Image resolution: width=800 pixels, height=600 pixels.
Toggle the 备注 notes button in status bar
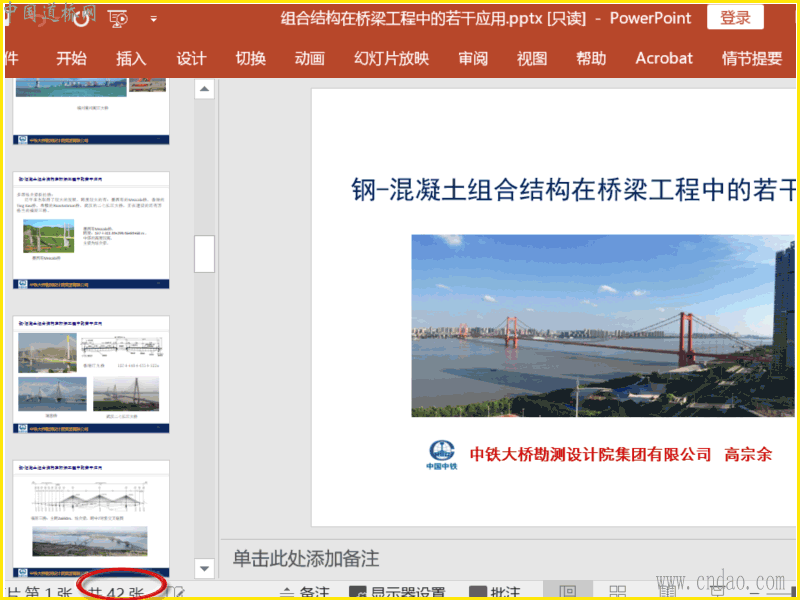304,592
